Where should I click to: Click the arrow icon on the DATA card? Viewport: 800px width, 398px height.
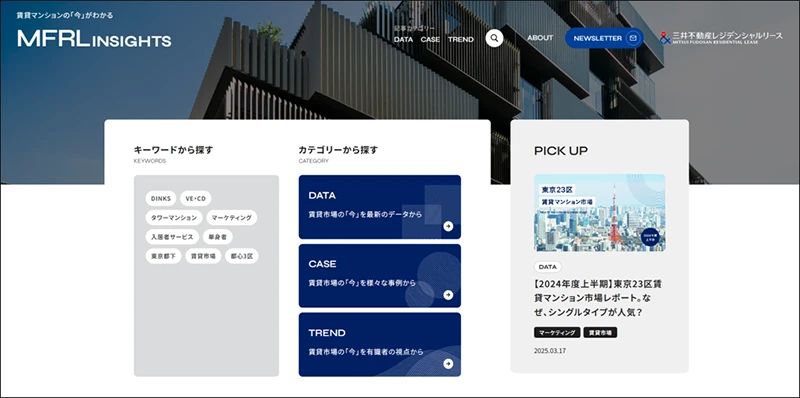tap(448, 226)
